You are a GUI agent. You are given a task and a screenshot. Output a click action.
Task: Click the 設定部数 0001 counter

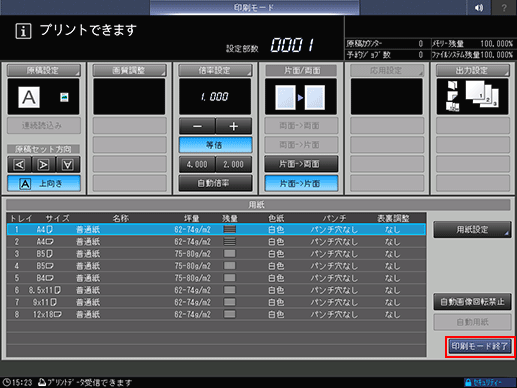point(292,45)
